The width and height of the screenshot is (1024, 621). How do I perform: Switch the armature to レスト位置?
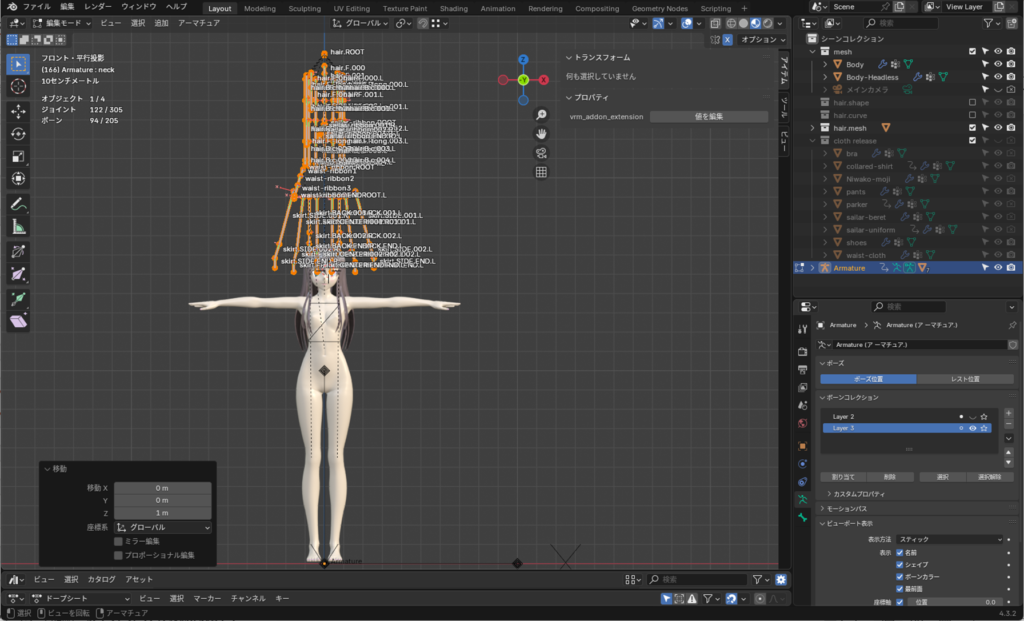(964, 379)
